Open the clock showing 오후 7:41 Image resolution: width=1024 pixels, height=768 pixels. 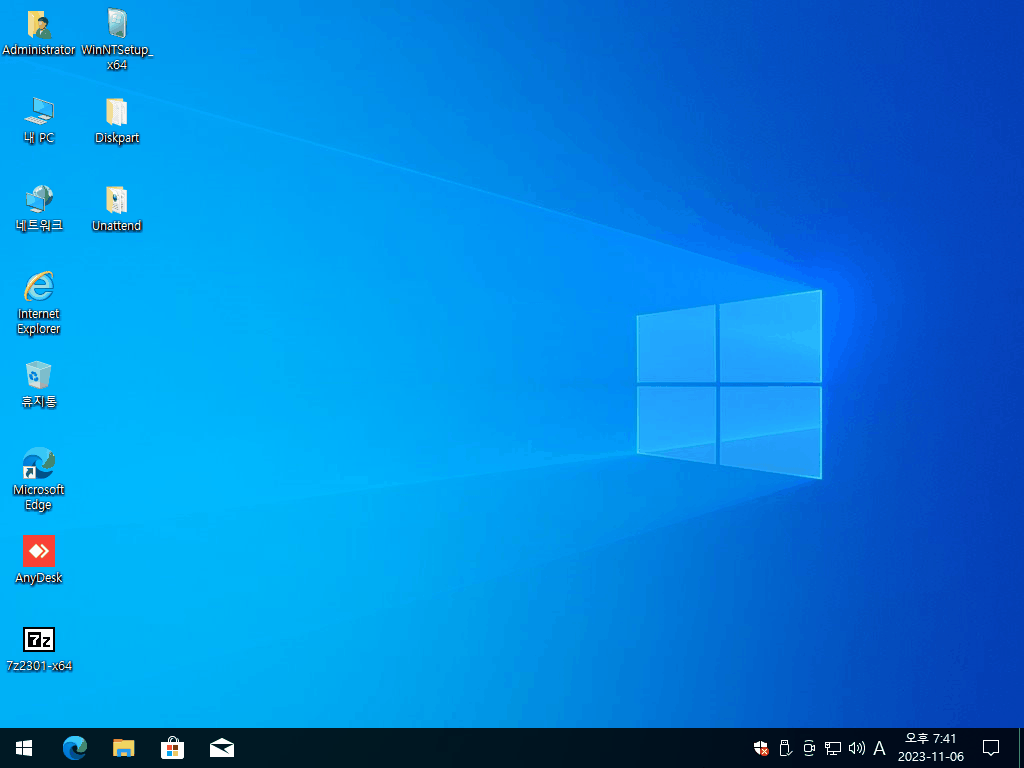pos(931,748)
